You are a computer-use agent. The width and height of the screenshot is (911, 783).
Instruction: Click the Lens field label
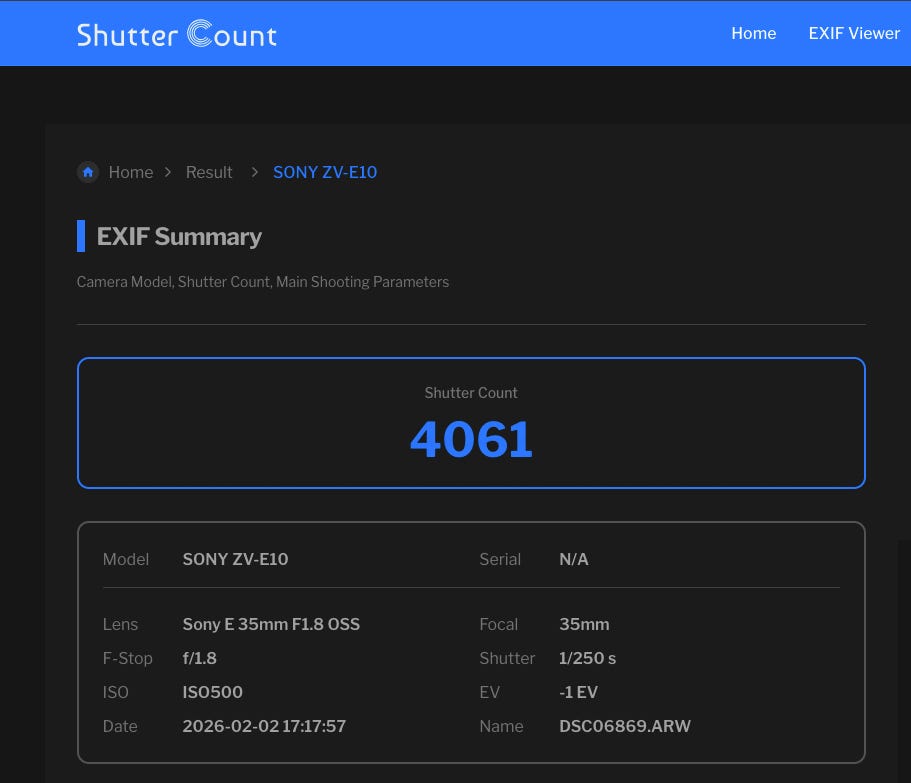(x=120, y=624)
